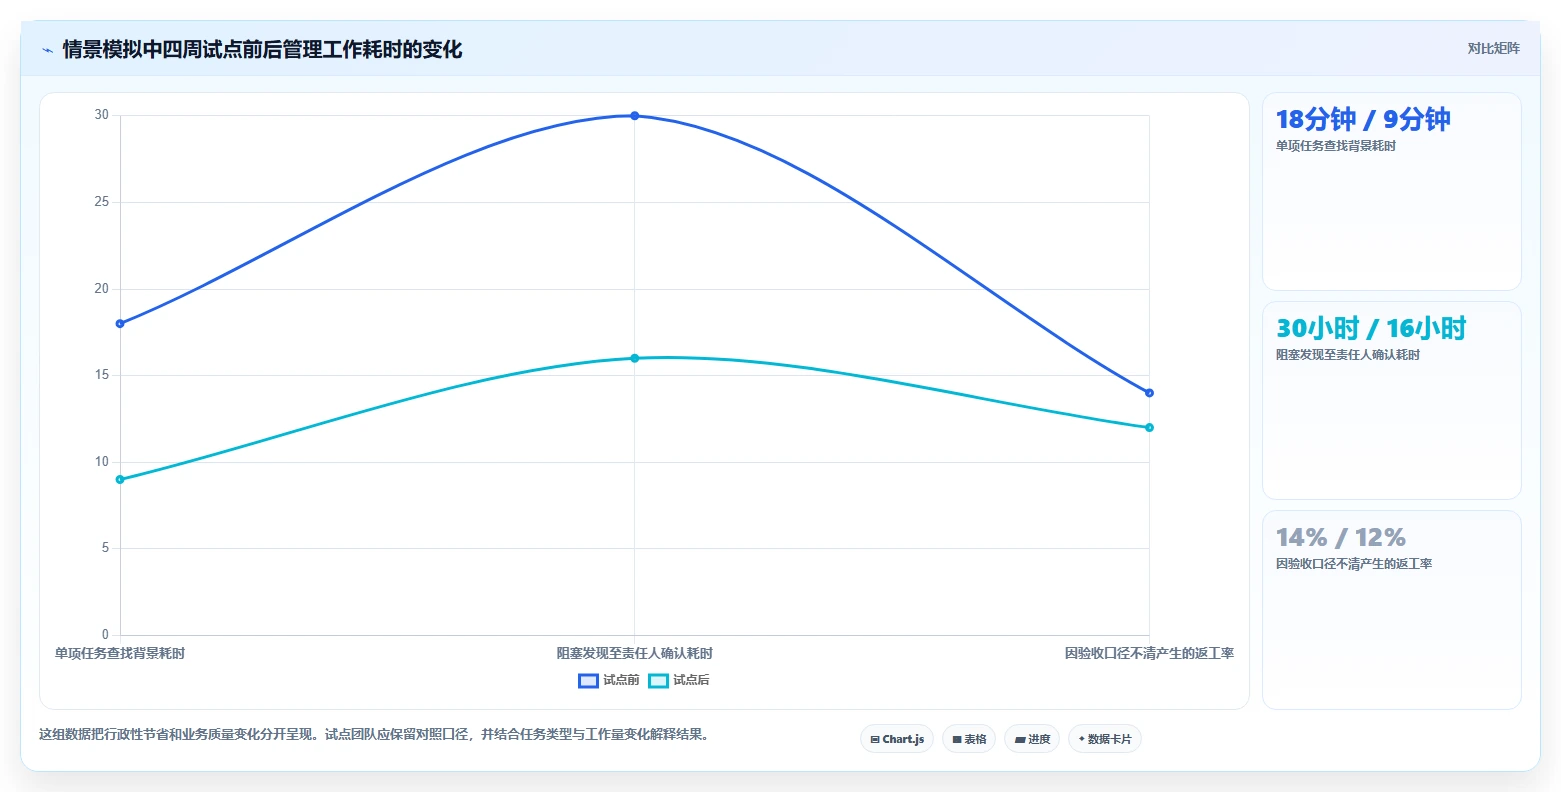Click the y-axis value 30
The height and width of the screenshot is (792, 1561).
click(102, 115)
